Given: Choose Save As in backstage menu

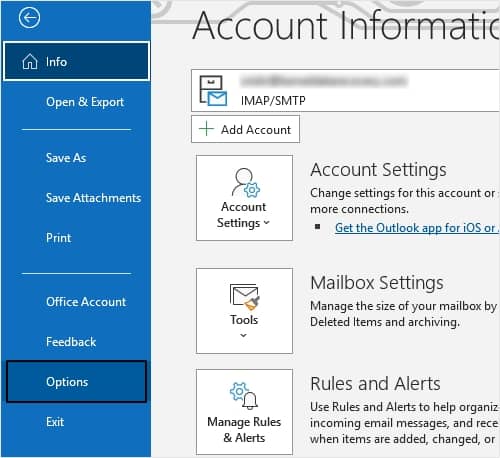Looking at the screenshot, I should [66, 158].
